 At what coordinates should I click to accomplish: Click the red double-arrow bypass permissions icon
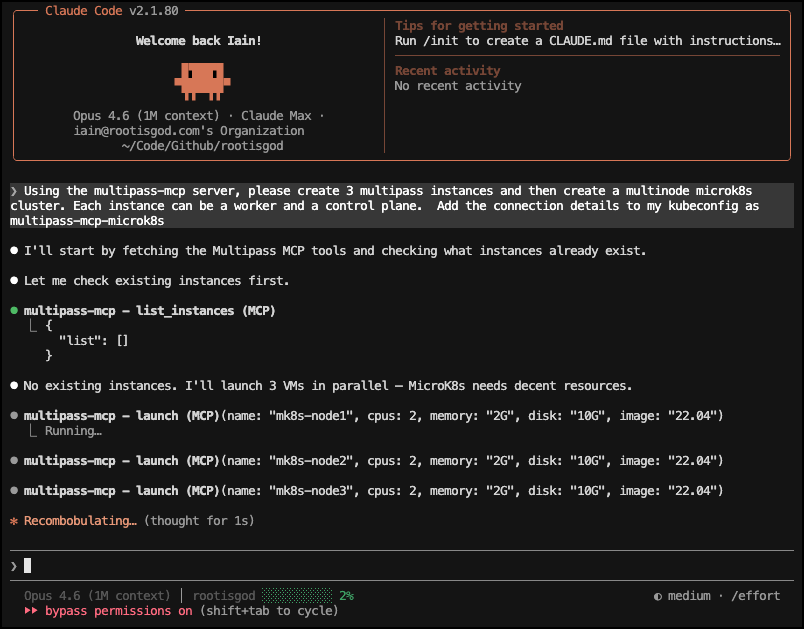(31, 610)
